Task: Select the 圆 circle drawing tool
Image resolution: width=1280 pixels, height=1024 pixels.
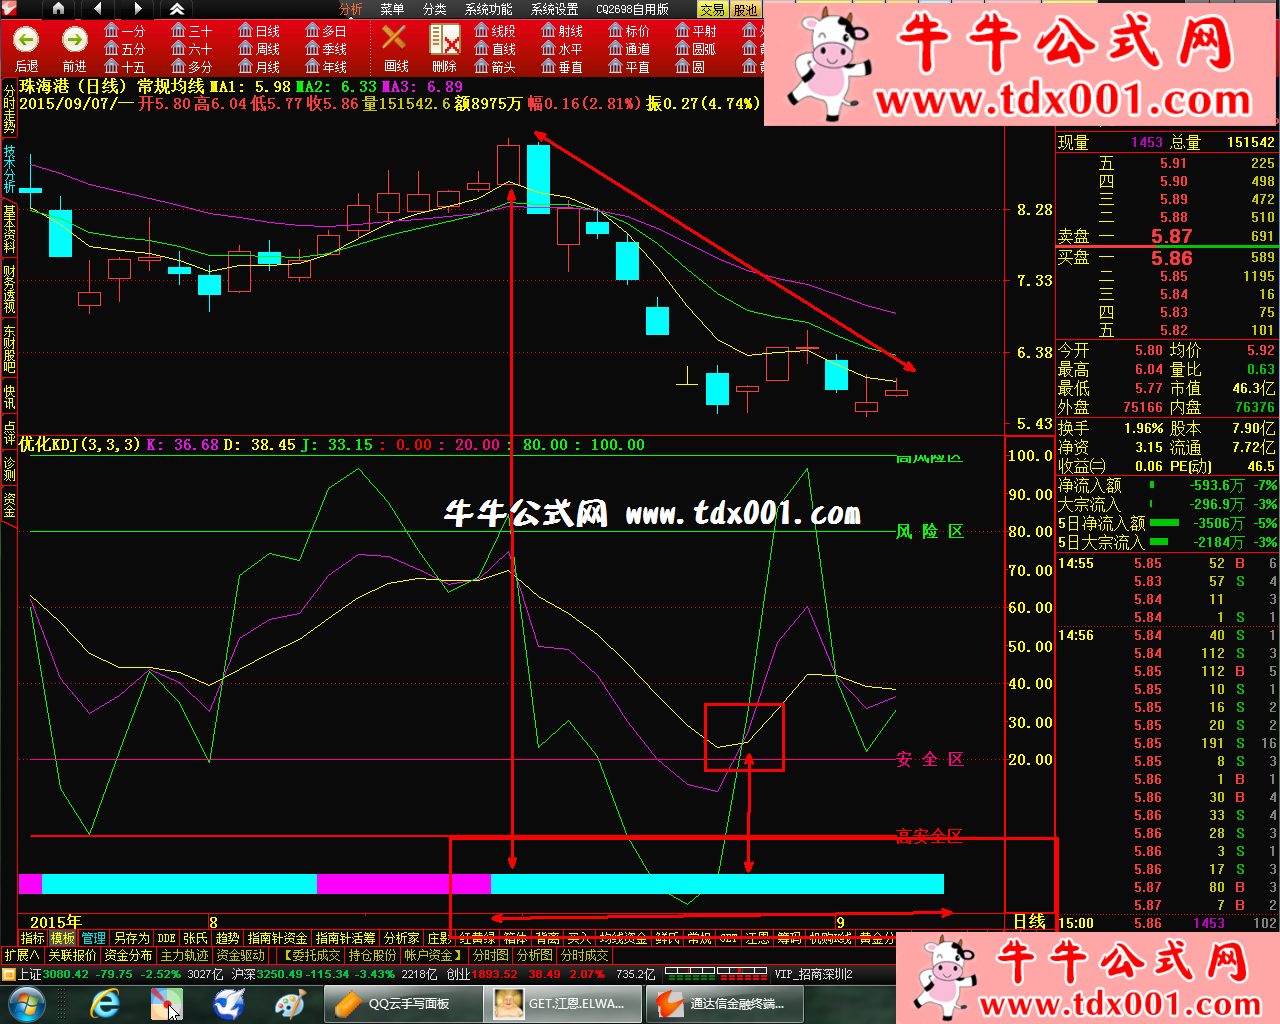Action: pos(690,67)
